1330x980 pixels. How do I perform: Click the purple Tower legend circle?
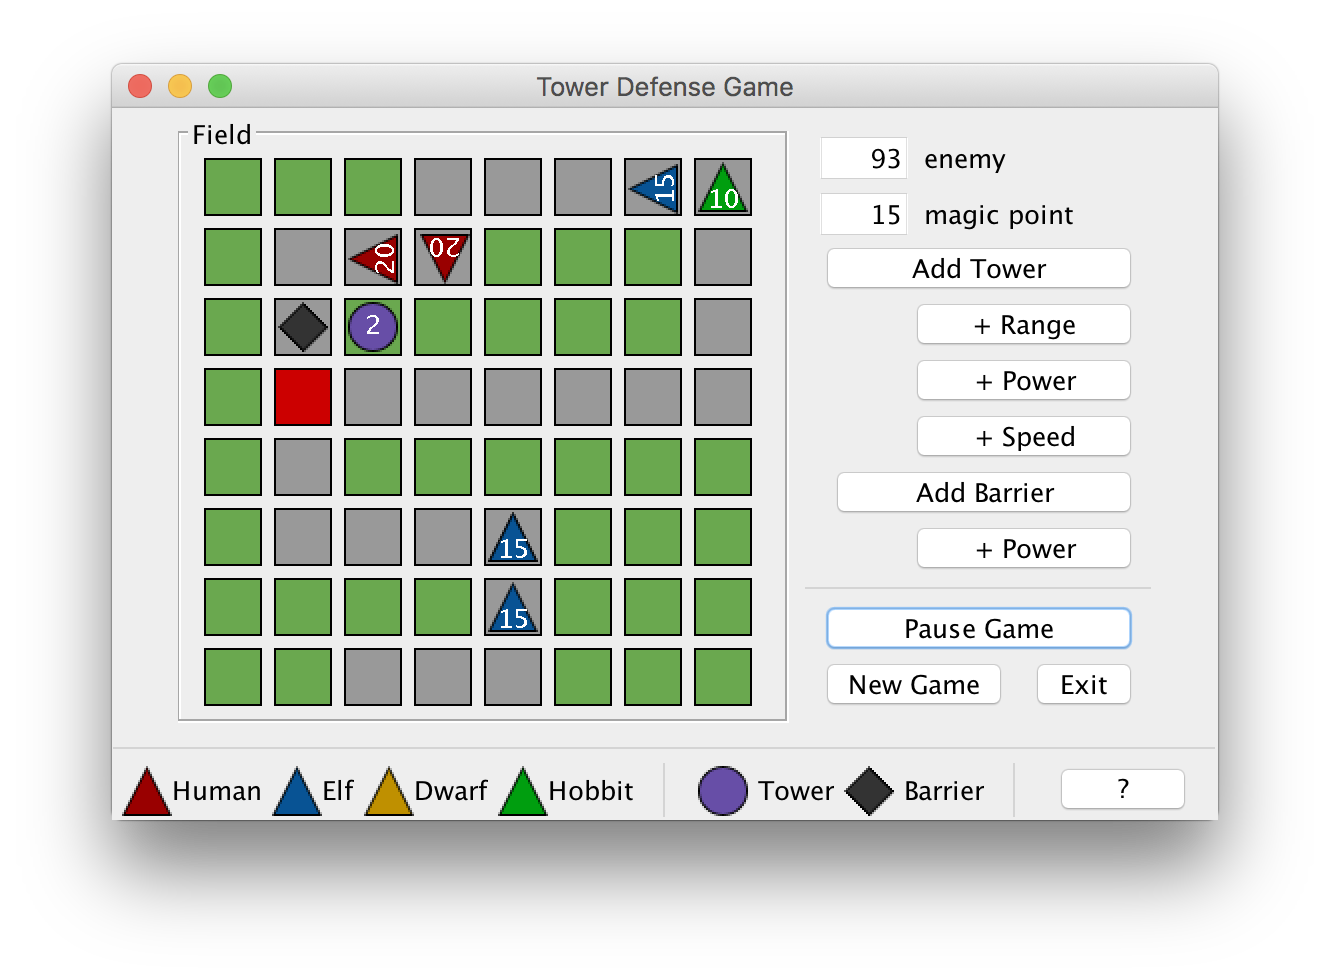point(723,791)
